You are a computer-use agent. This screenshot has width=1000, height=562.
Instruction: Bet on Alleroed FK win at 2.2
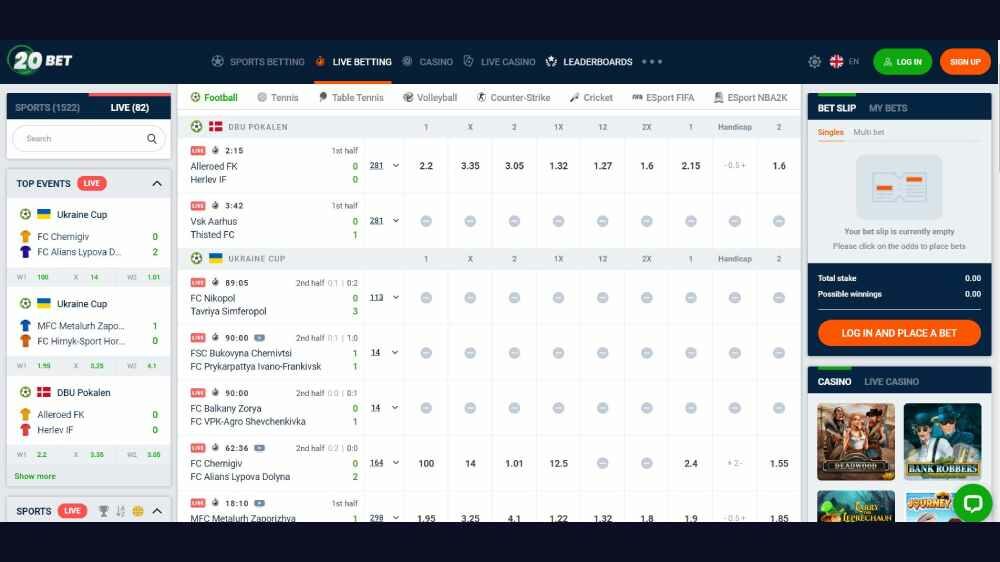pos(426,166)
